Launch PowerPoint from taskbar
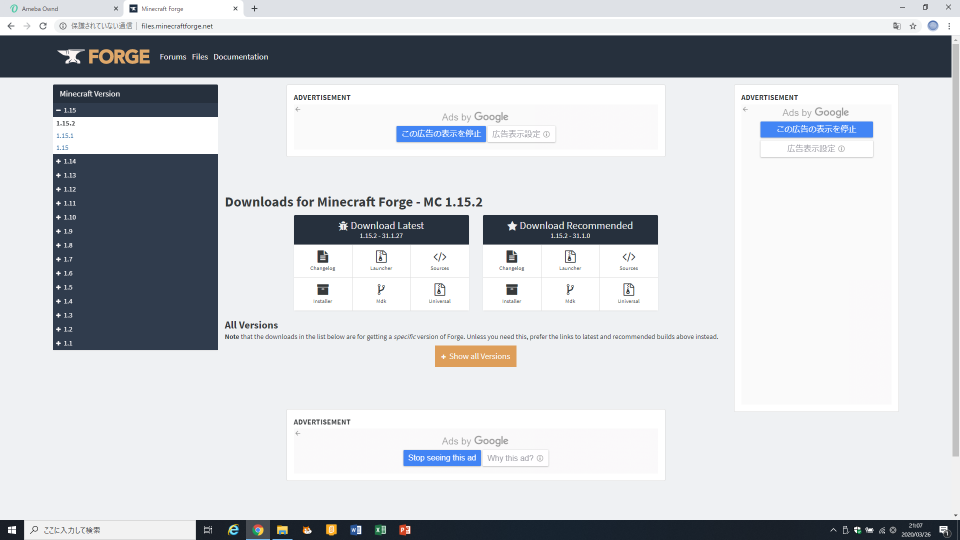Screen dimensions: 960x540 (x=405, y=530)
